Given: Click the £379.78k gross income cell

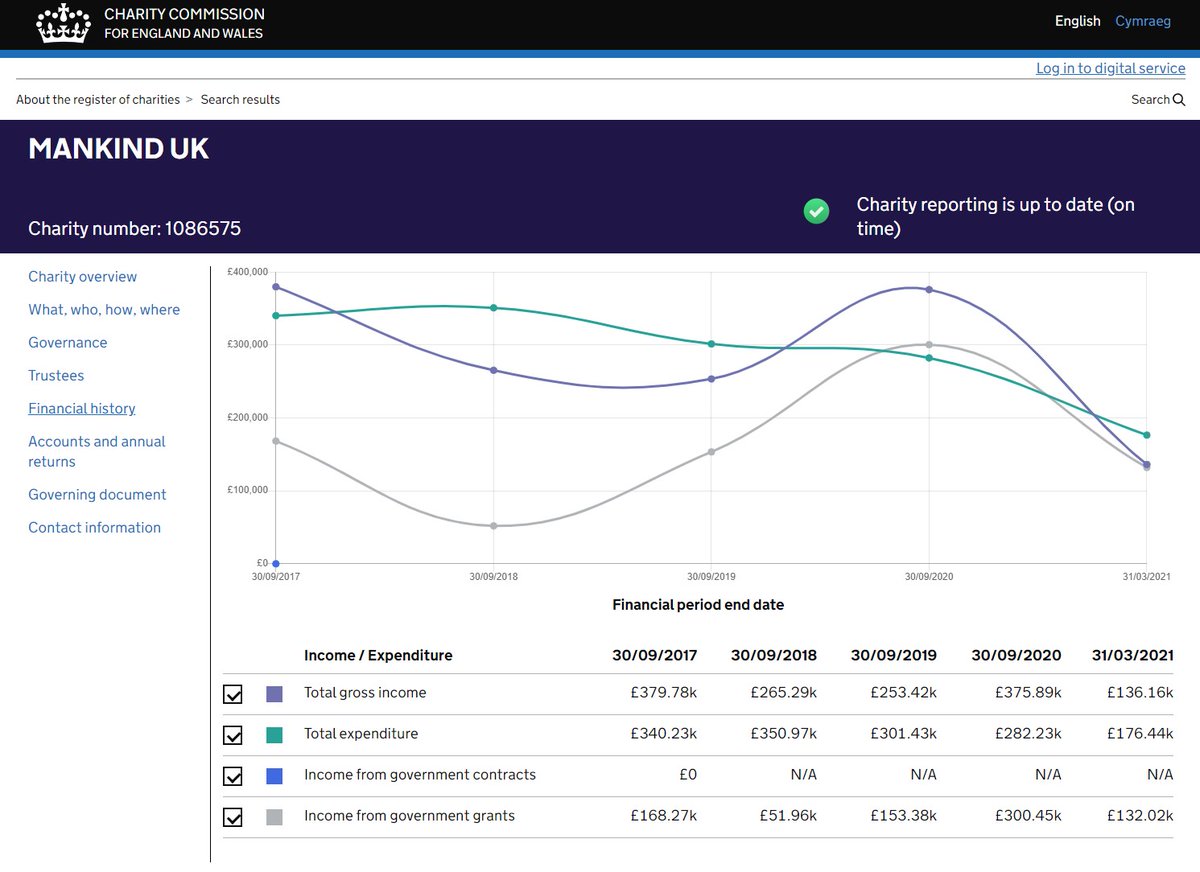Looking at the screenshot, I should 663,693.
